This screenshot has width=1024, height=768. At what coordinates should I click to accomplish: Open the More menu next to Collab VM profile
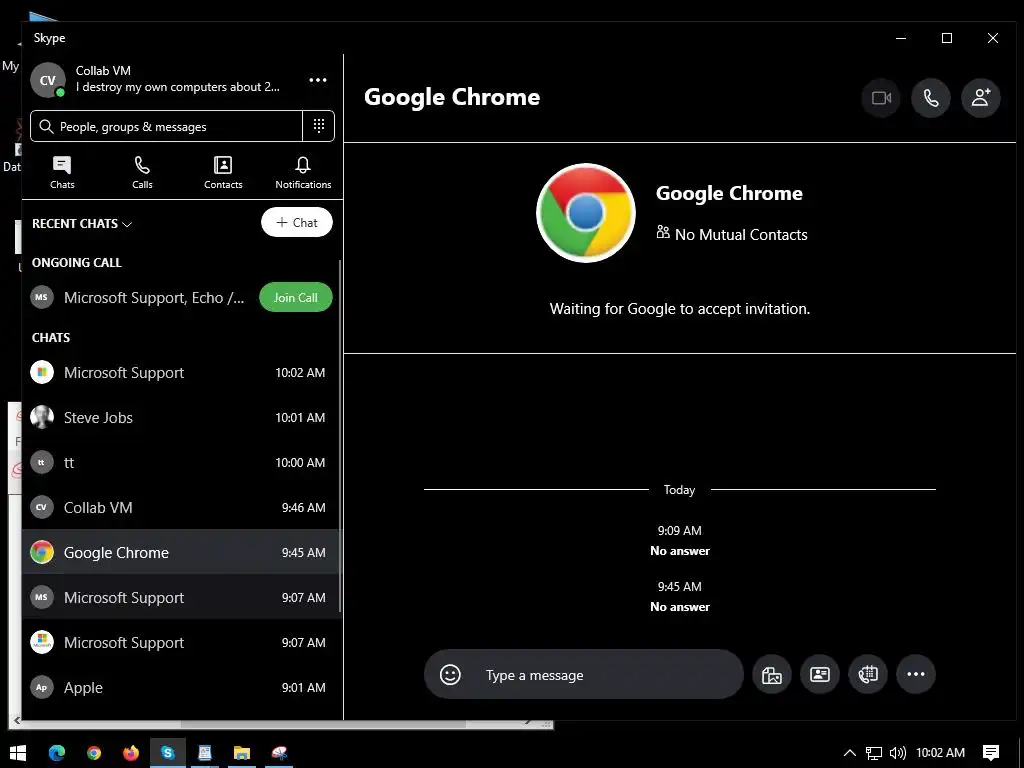[x=318, y=80]
